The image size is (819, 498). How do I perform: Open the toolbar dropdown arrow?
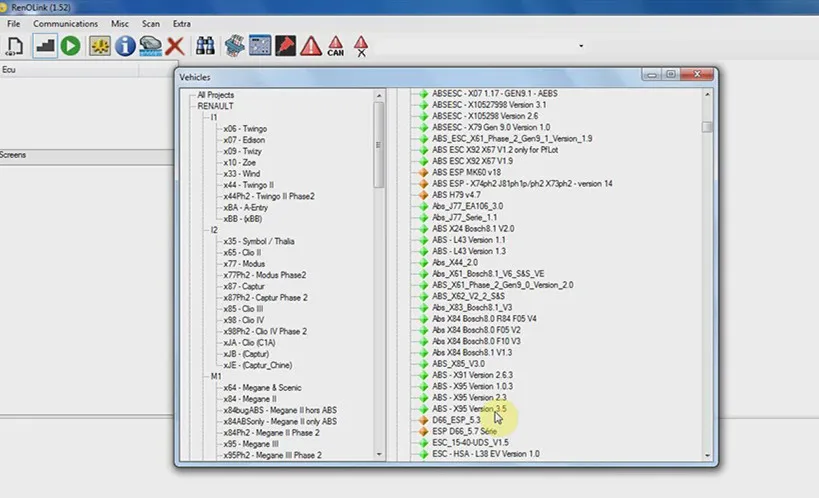tap(581, 46)
